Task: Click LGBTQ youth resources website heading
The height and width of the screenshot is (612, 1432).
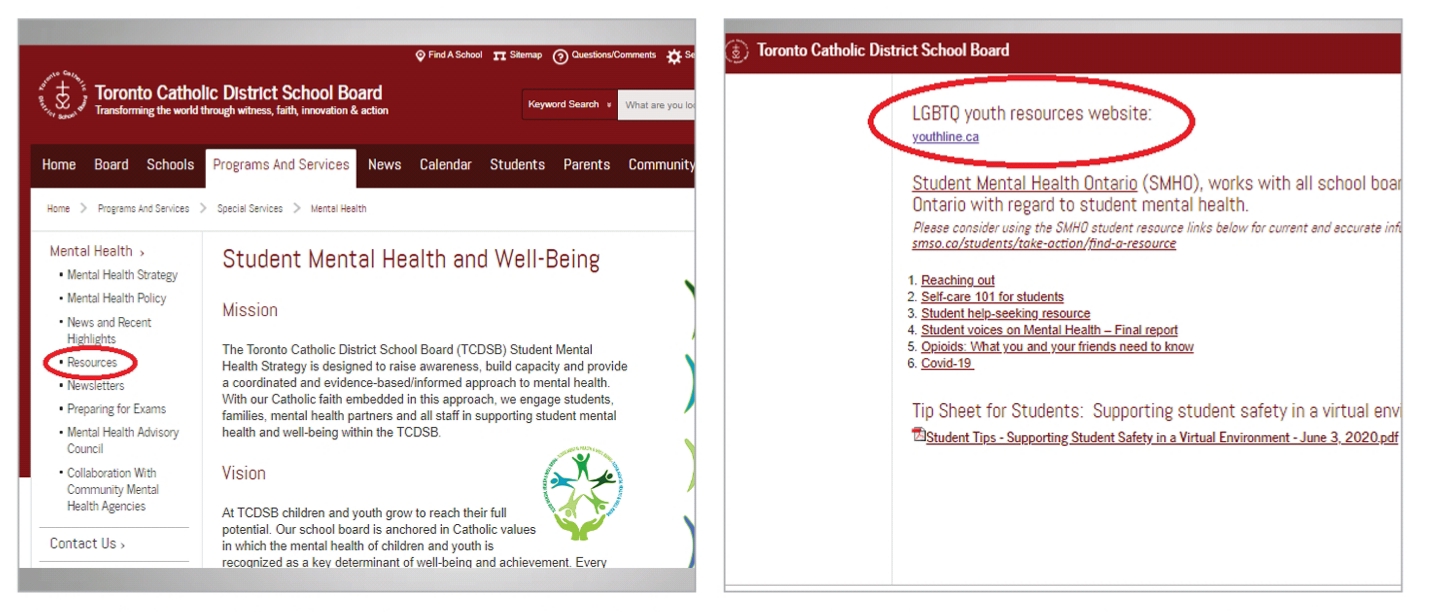Action: (x=1031, y=113)
